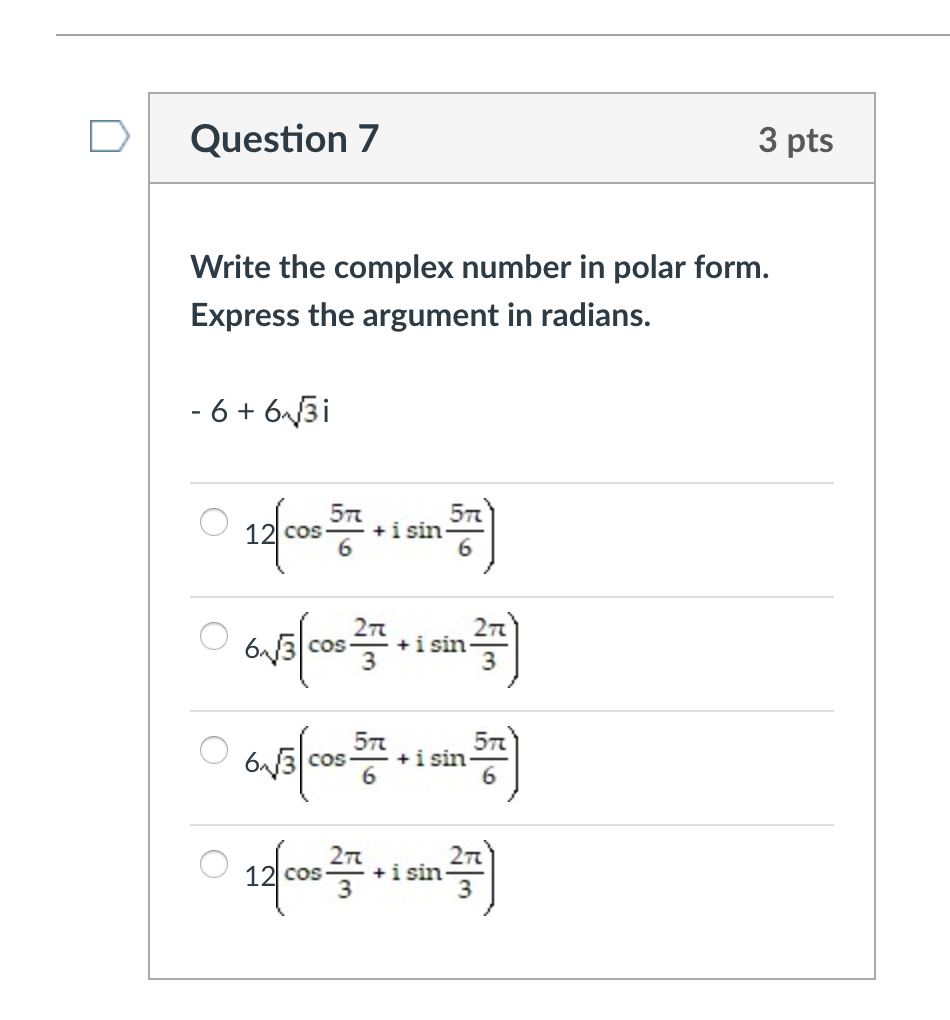Select the last option 12(cos 2π/3 + i sin 2π/3)

213,862
